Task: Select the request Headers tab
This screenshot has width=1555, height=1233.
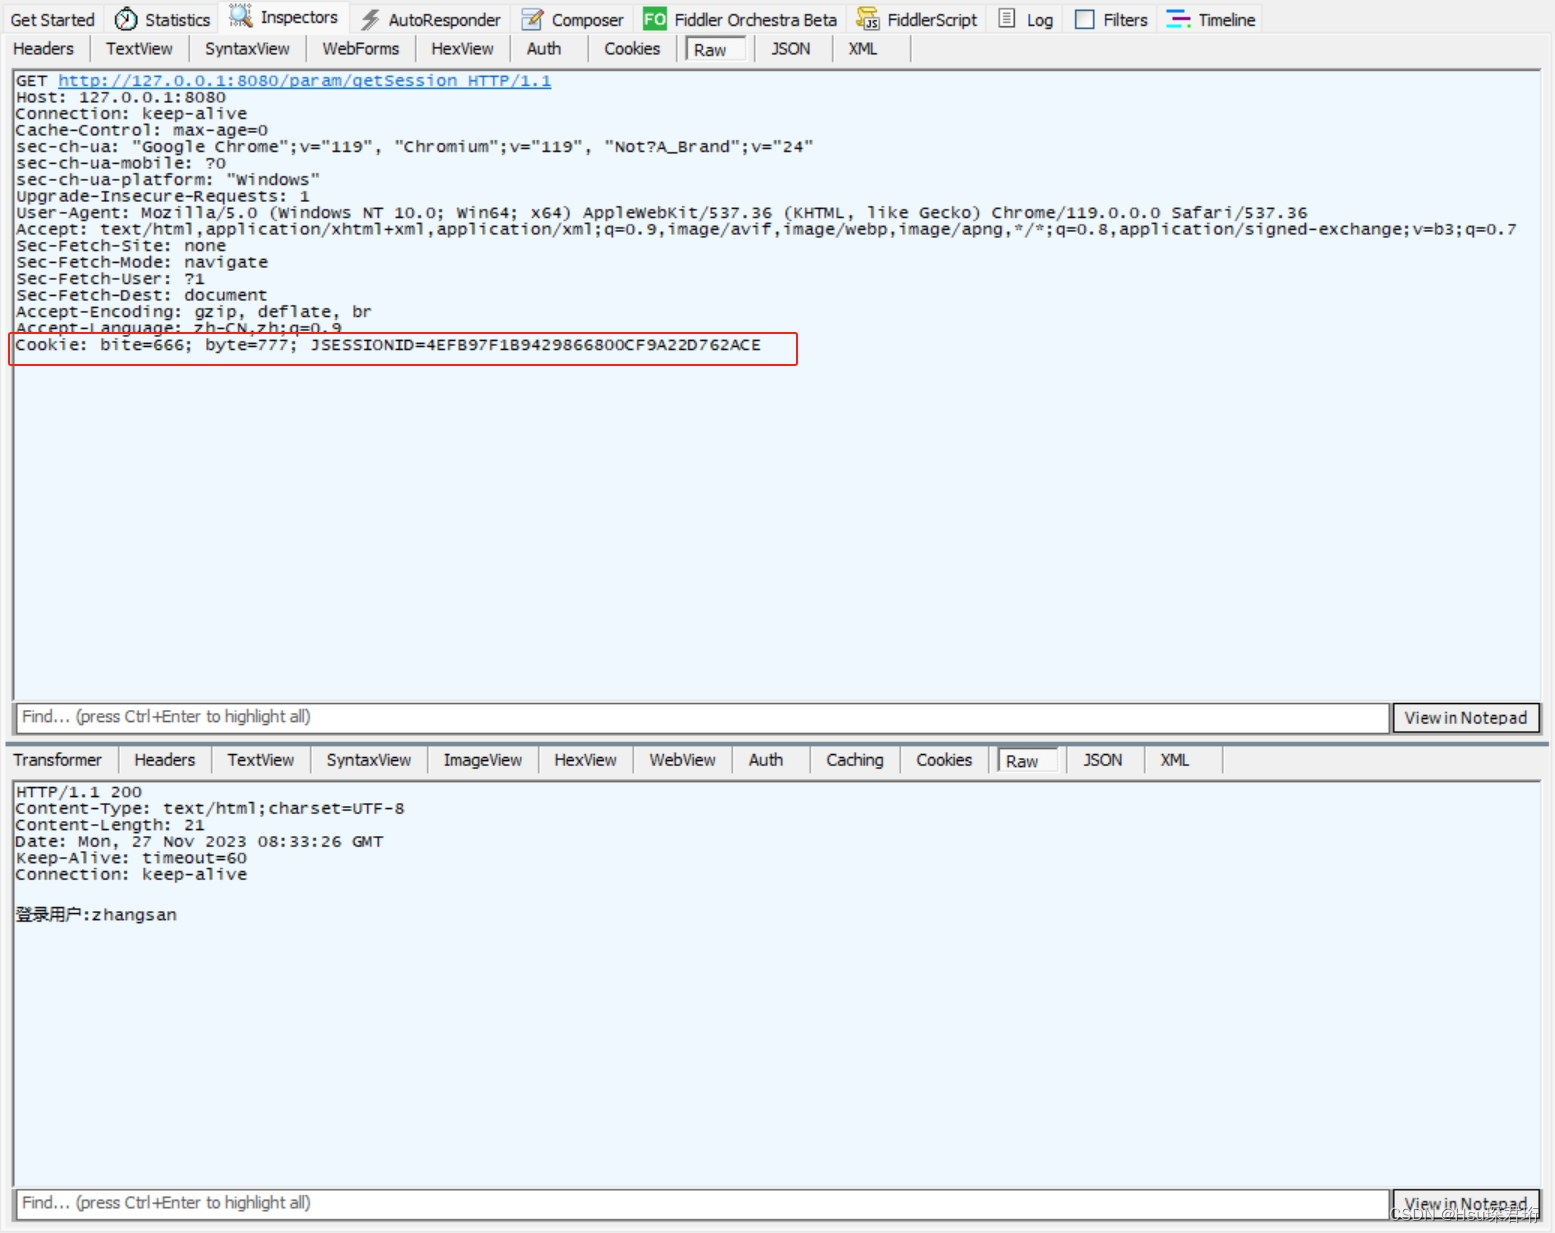Action: pos(43,48)
